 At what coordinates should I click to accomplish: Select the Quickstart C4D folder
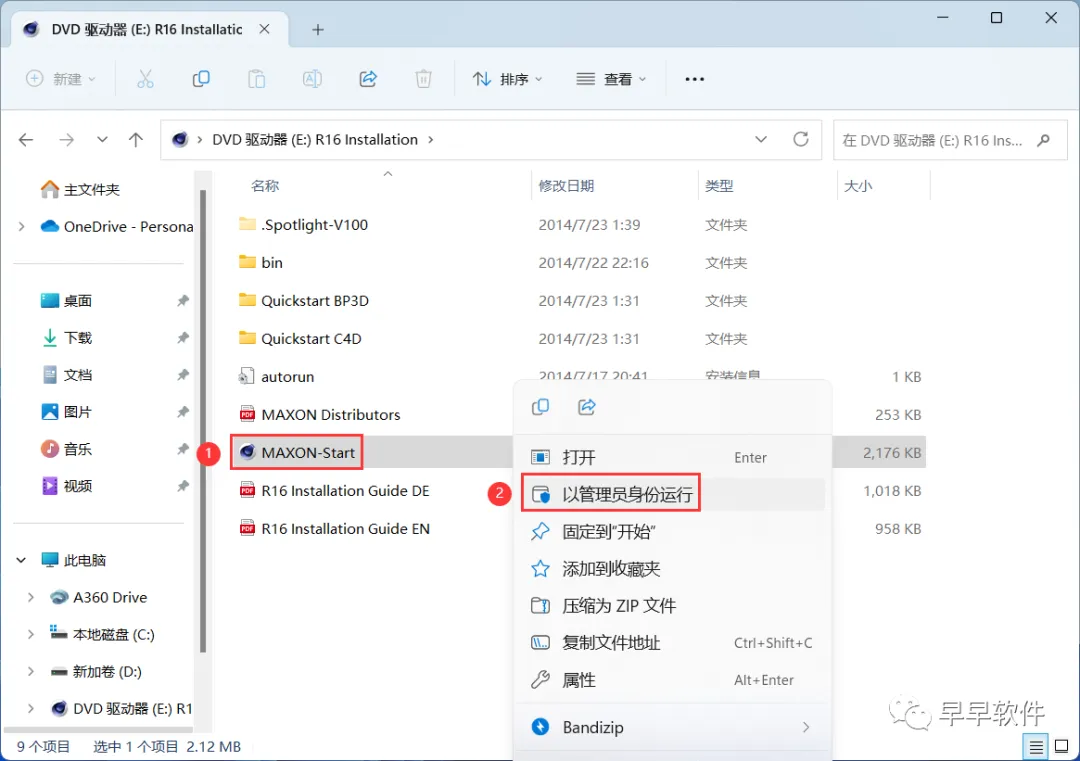[311, 338]
